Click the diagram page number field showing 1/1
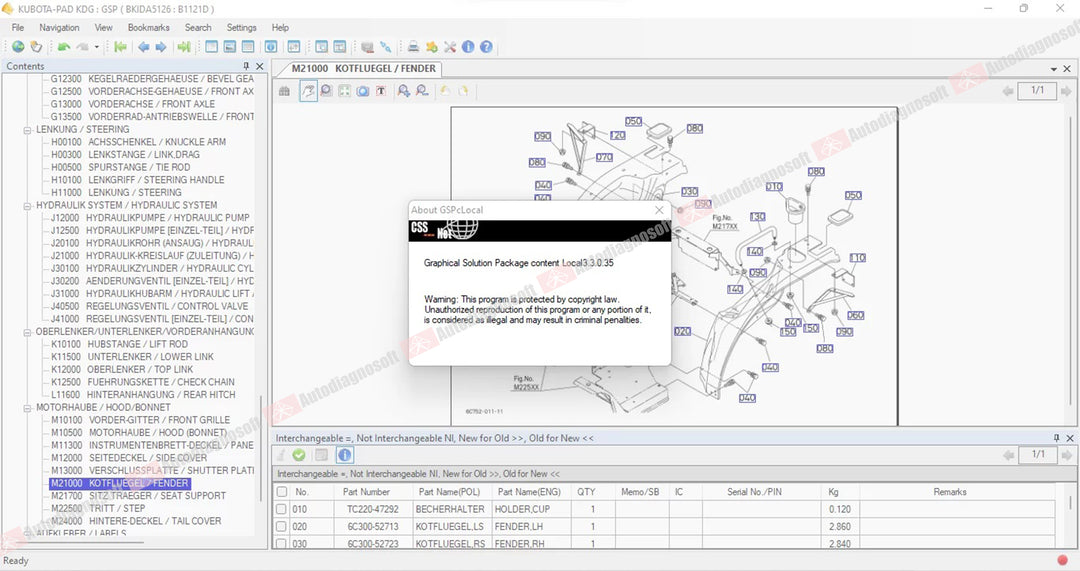1080x571 pixels. click(1037, 91)
